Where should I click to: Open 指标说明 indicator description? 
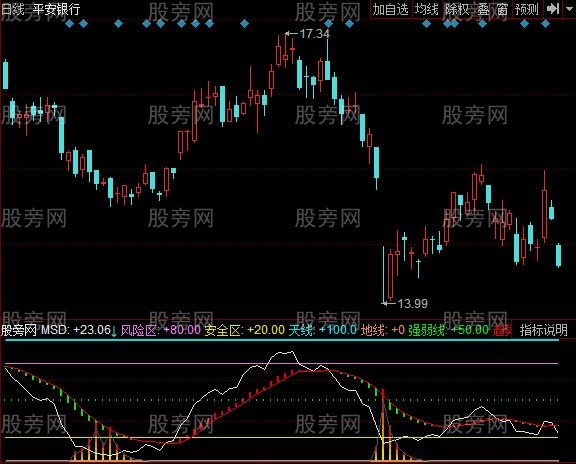(544, 330)
